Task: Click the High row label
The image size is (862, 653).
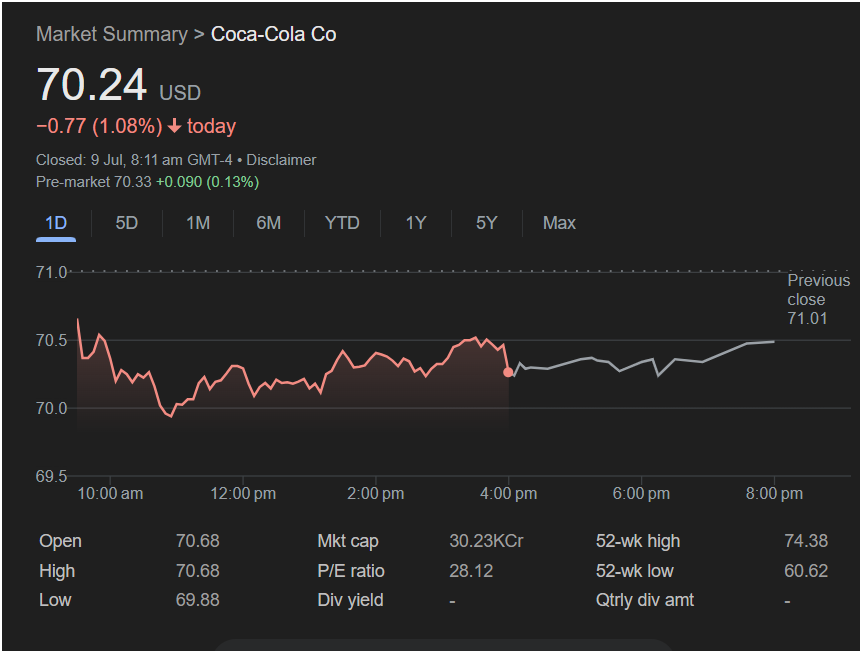Action: pyautogui.click(x=57, y=571)
